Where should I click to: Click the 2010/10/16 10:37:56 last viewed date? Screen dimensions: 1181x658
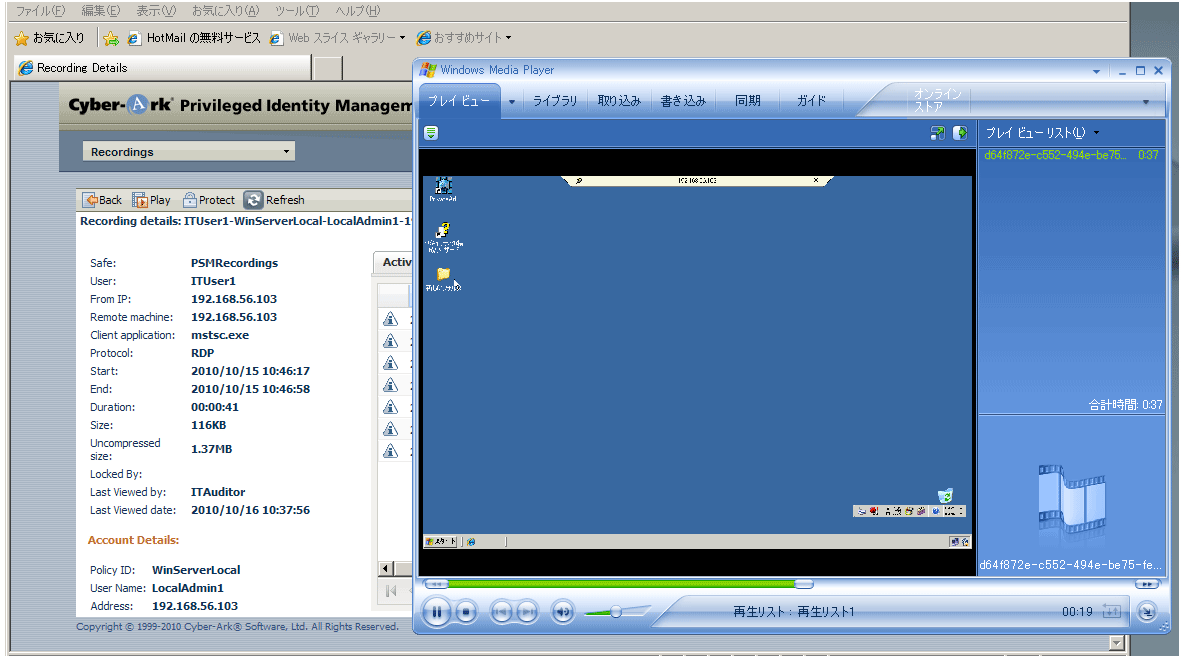[x=250, y=510]
